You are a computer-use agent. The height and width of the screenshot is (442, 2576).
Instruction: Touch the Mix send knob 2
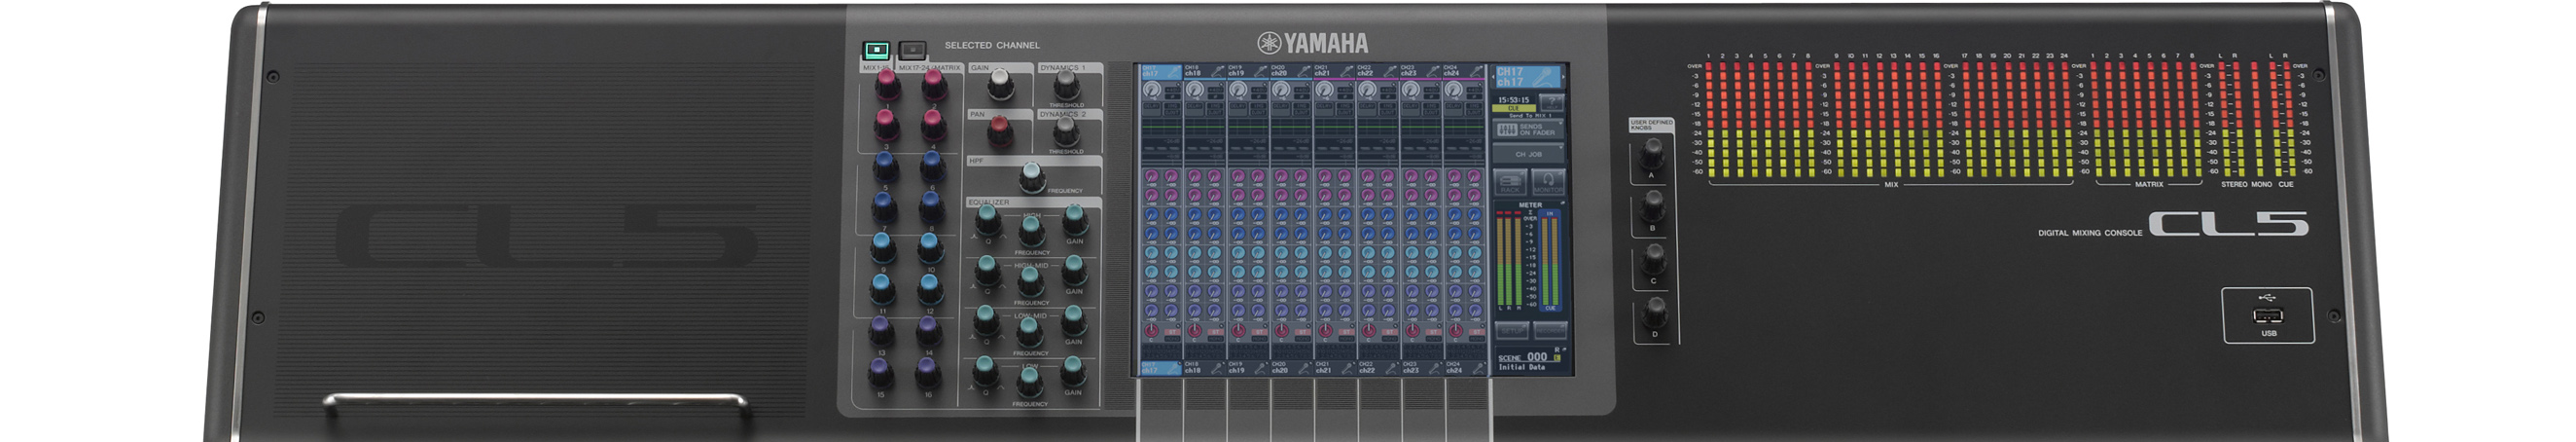(x=934, y=84)
